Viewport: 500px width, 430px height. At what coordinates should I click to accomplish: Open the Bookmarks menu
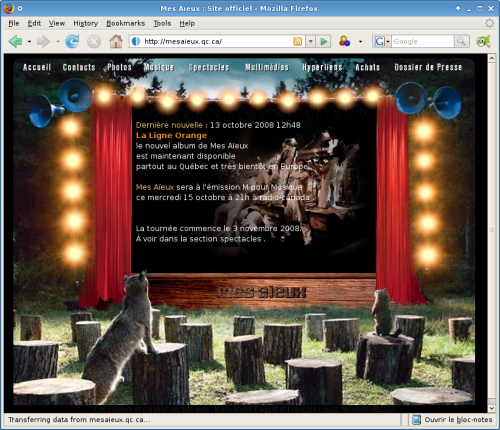pyautogui.click(x=126, y=23)
